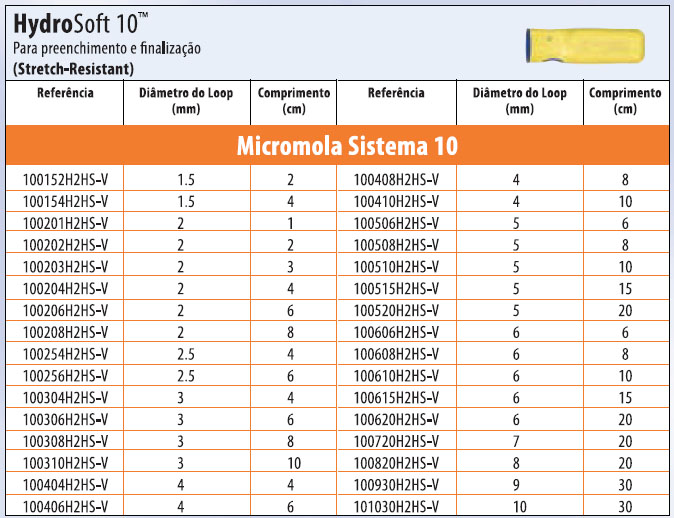Select reference 100256H2HS-V

[x=65, y=376]
